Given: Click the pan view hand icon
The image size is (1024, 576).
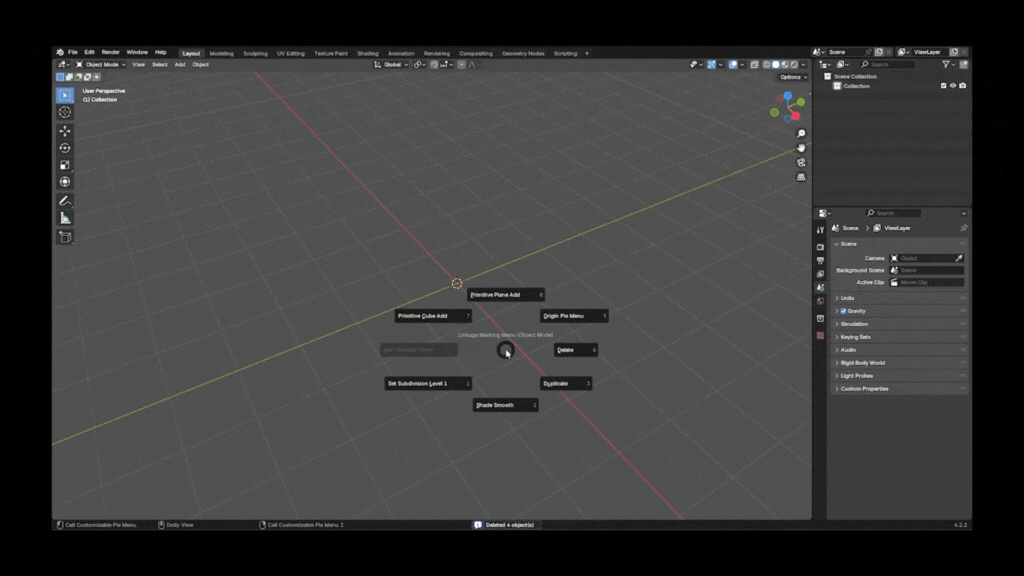Looking at the screenshot, I should [801, 148].
